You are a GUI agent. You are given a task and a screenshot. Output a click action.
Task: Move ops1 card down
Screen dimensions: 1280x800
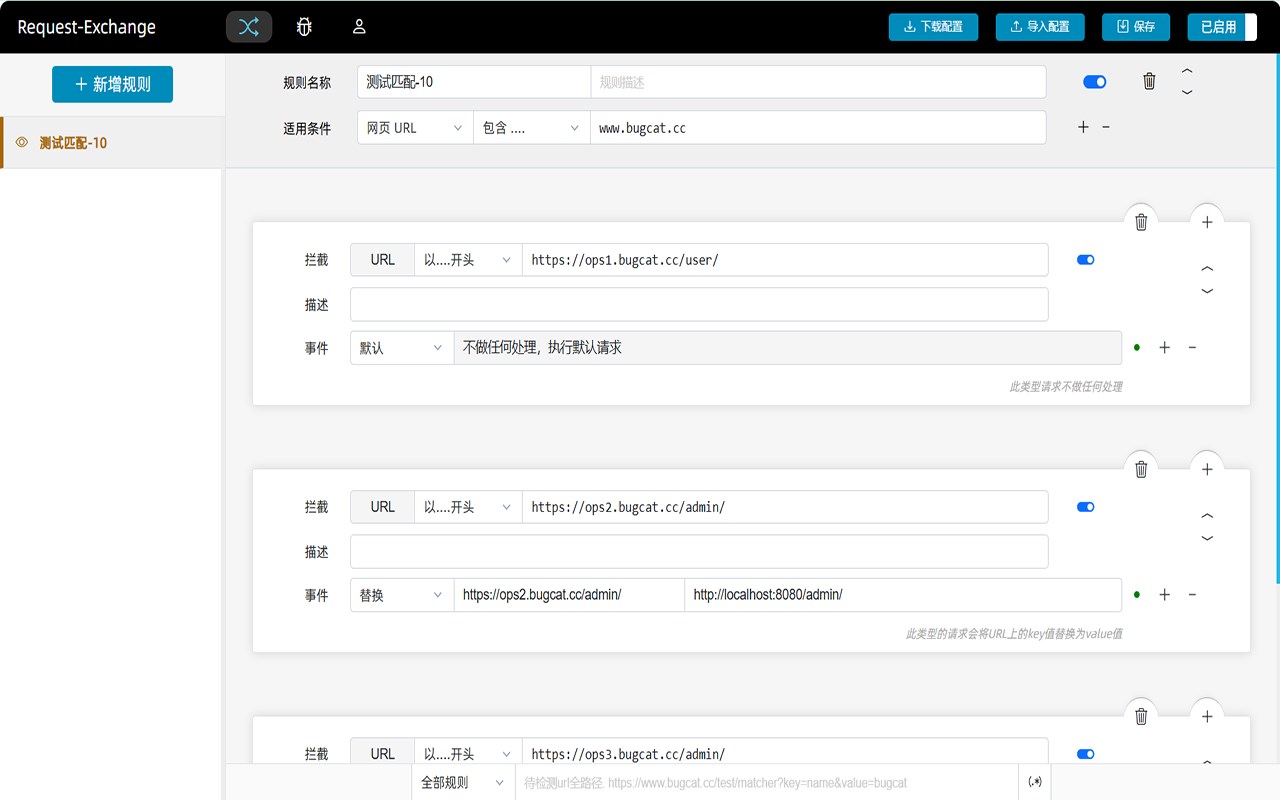click(x=1207, y=291)
